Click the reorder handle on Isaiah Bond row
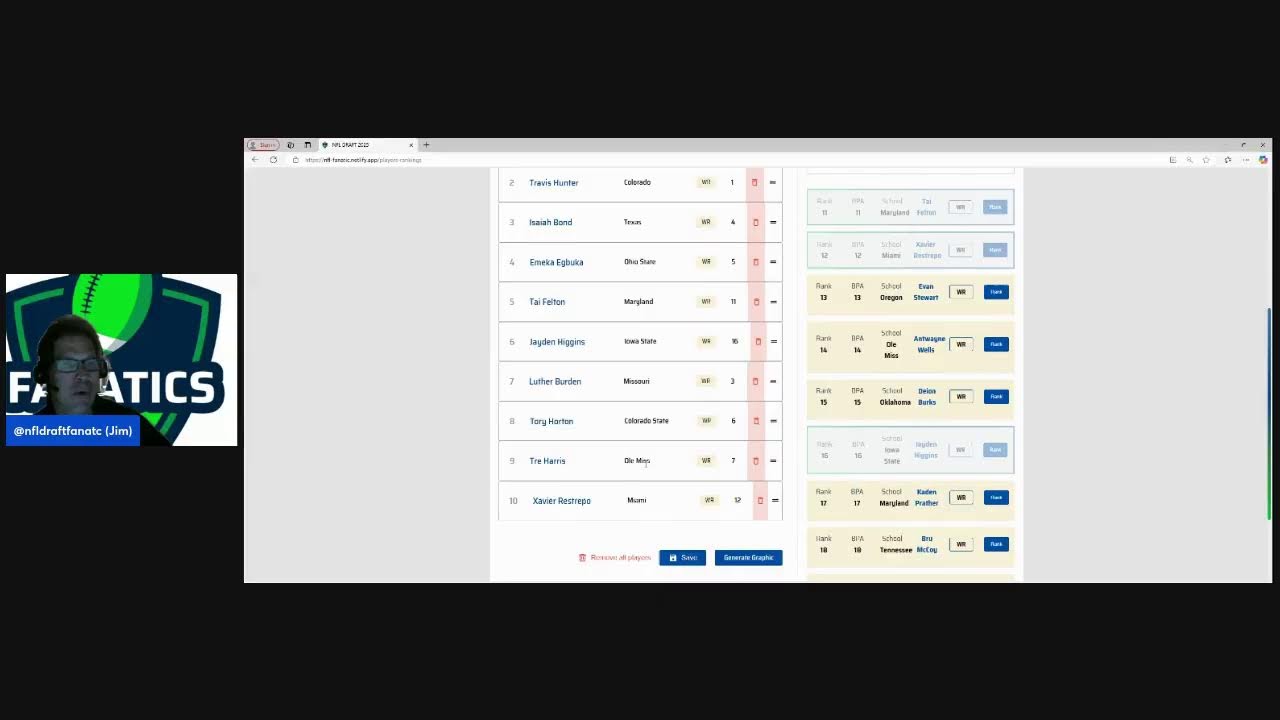 coord(773,222)
